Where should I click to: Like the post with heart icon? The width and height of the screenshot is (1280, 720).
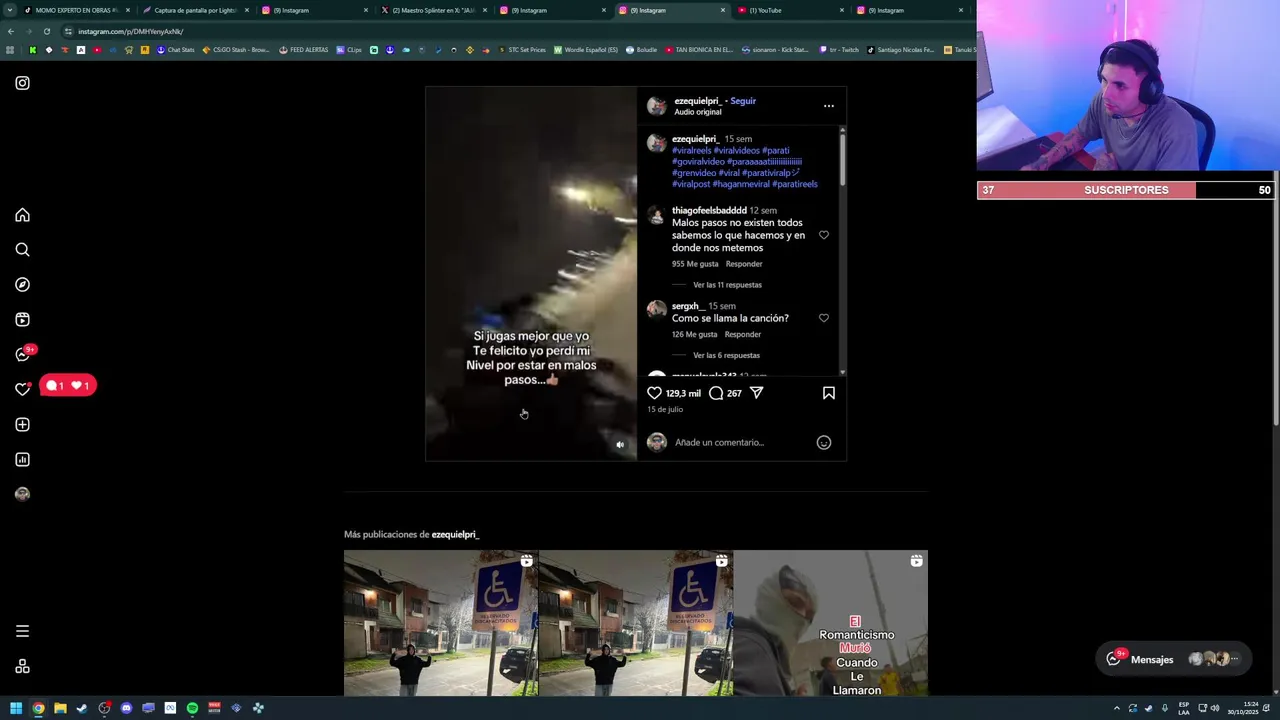click(654, 393)
